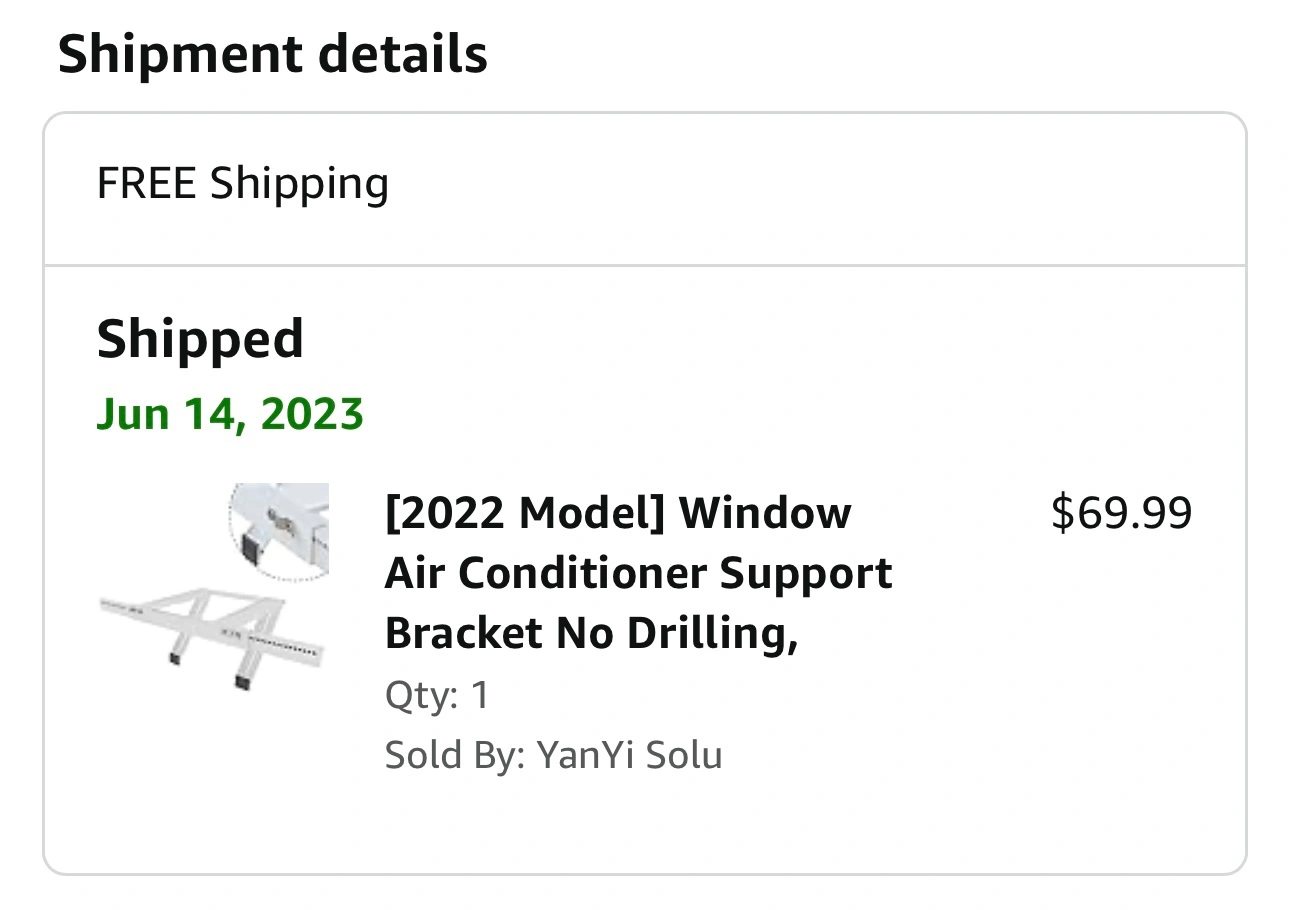Viewport: 1290px width, 910px height.
Task: Open the Window Air Conditioner Support Bracket title
Action: [638, 573]
